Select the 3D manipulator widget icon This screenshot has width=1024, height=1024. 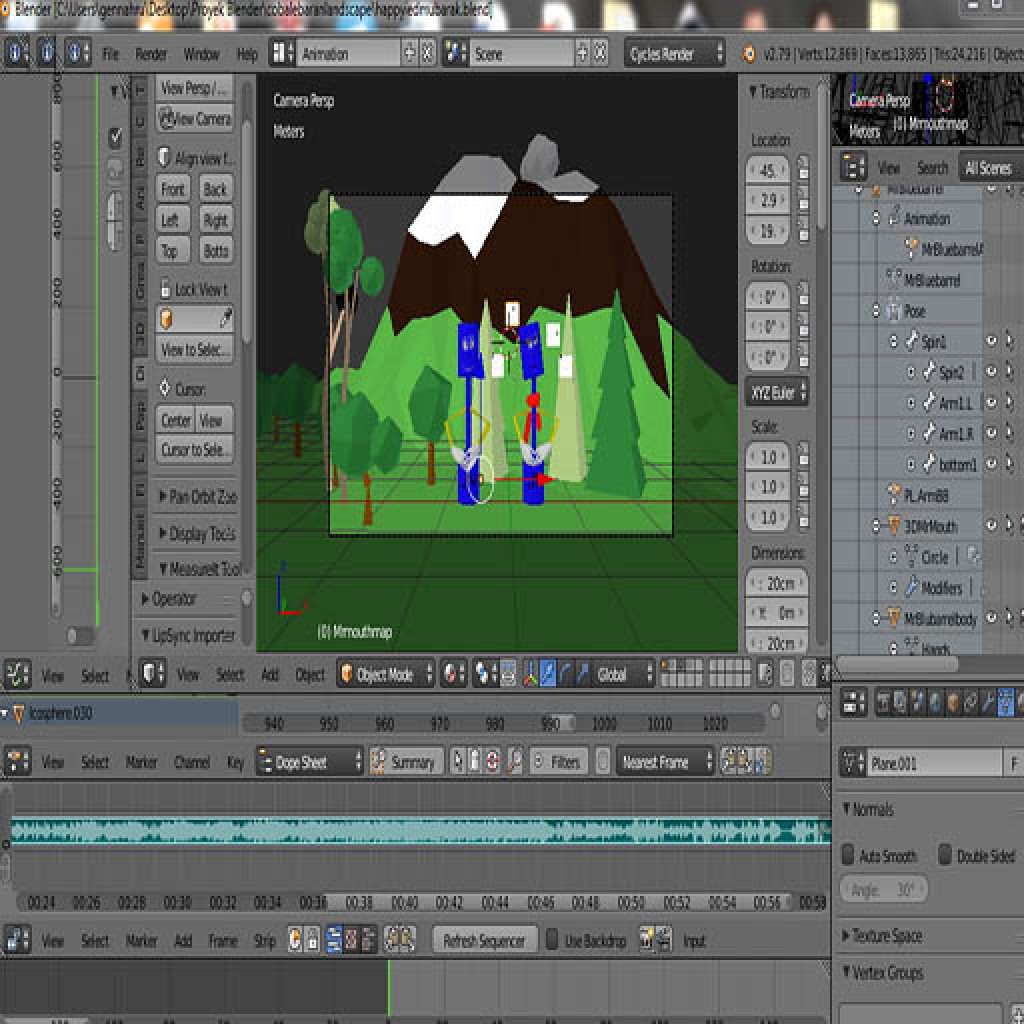click(529, 675)
